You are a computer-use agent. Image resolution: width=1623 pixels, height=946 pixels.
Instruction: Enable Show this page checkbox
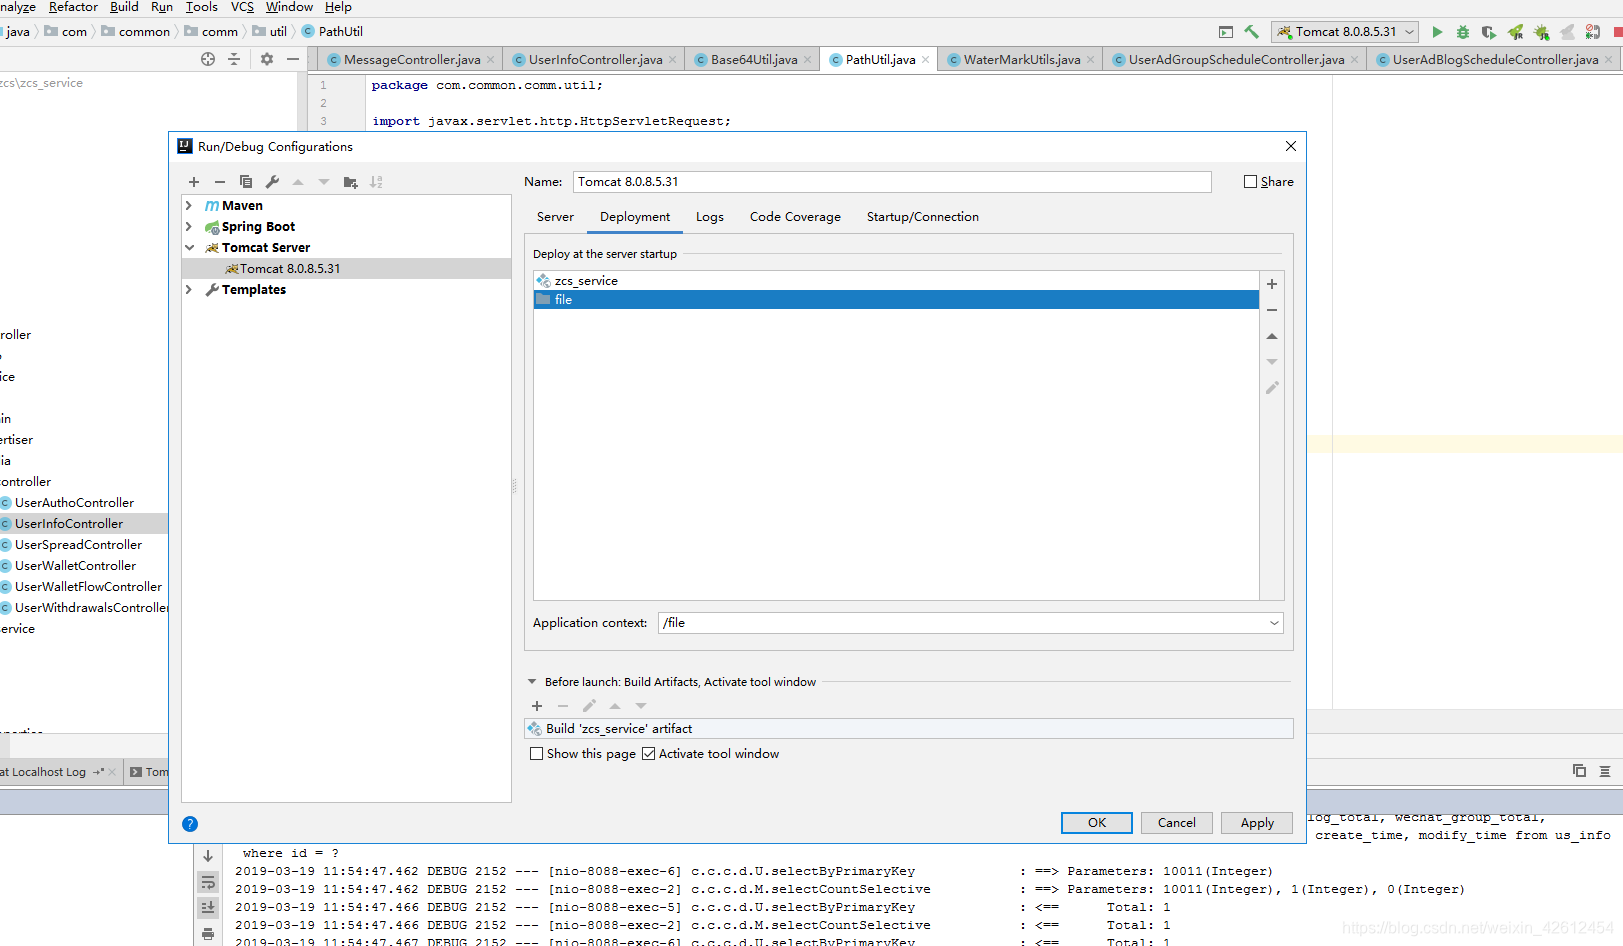coord(537,754)
